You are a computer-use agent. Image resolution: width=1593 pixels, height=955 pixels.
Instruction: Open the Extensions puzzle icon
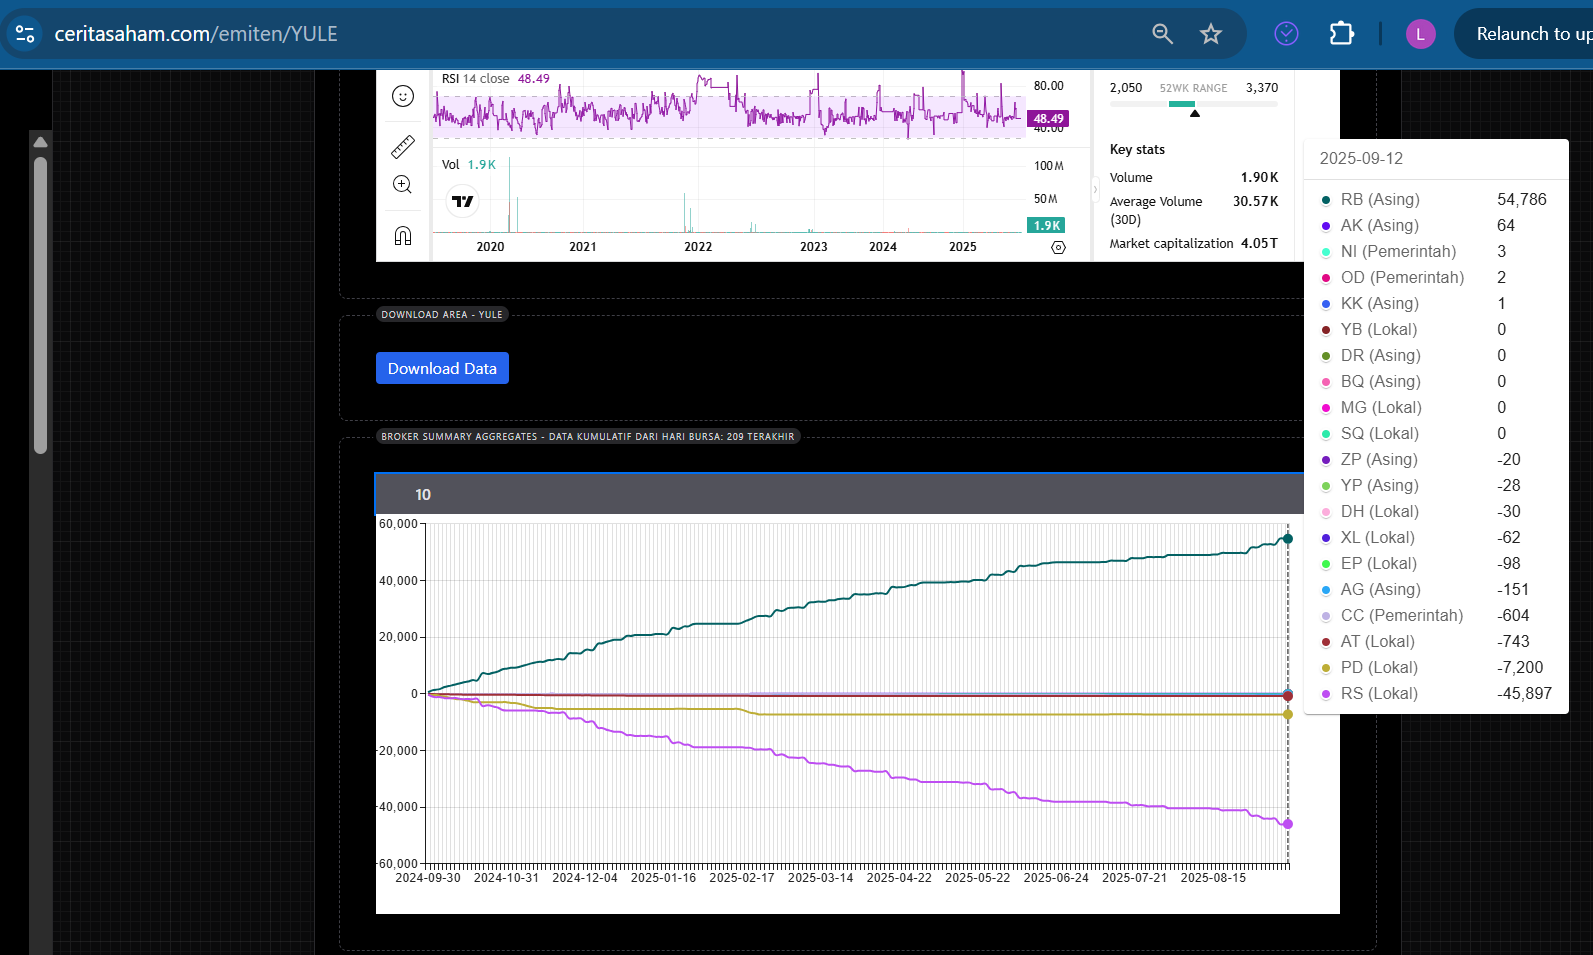click(1341, 34)
